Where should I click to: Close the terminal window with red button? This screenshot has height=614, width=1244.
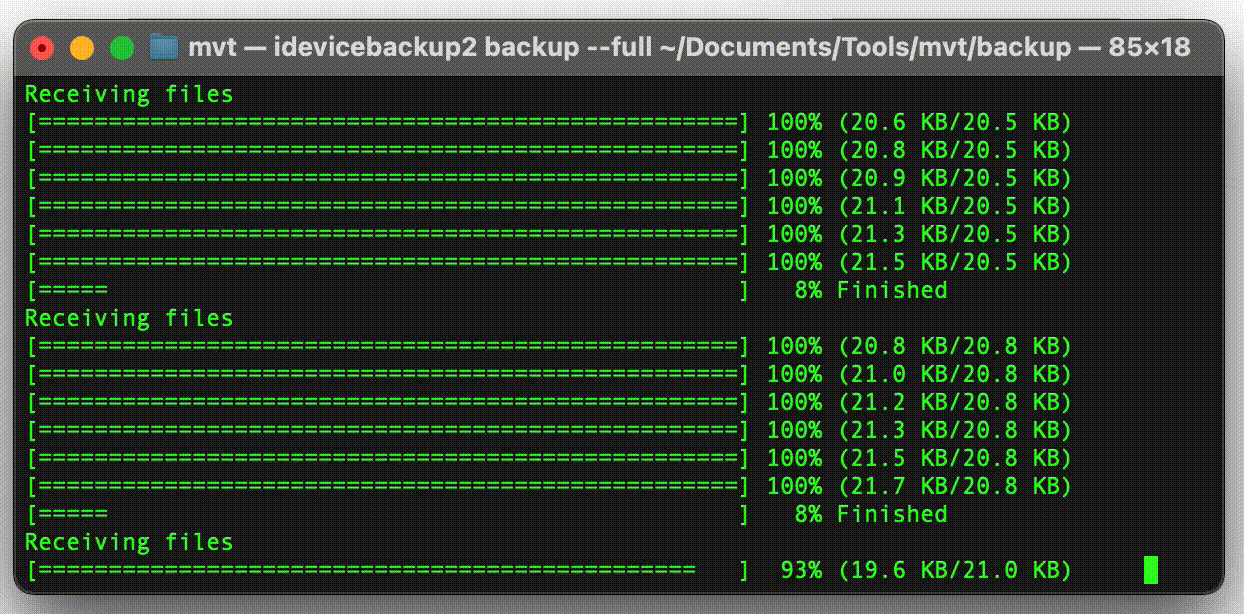coord(42,47)
